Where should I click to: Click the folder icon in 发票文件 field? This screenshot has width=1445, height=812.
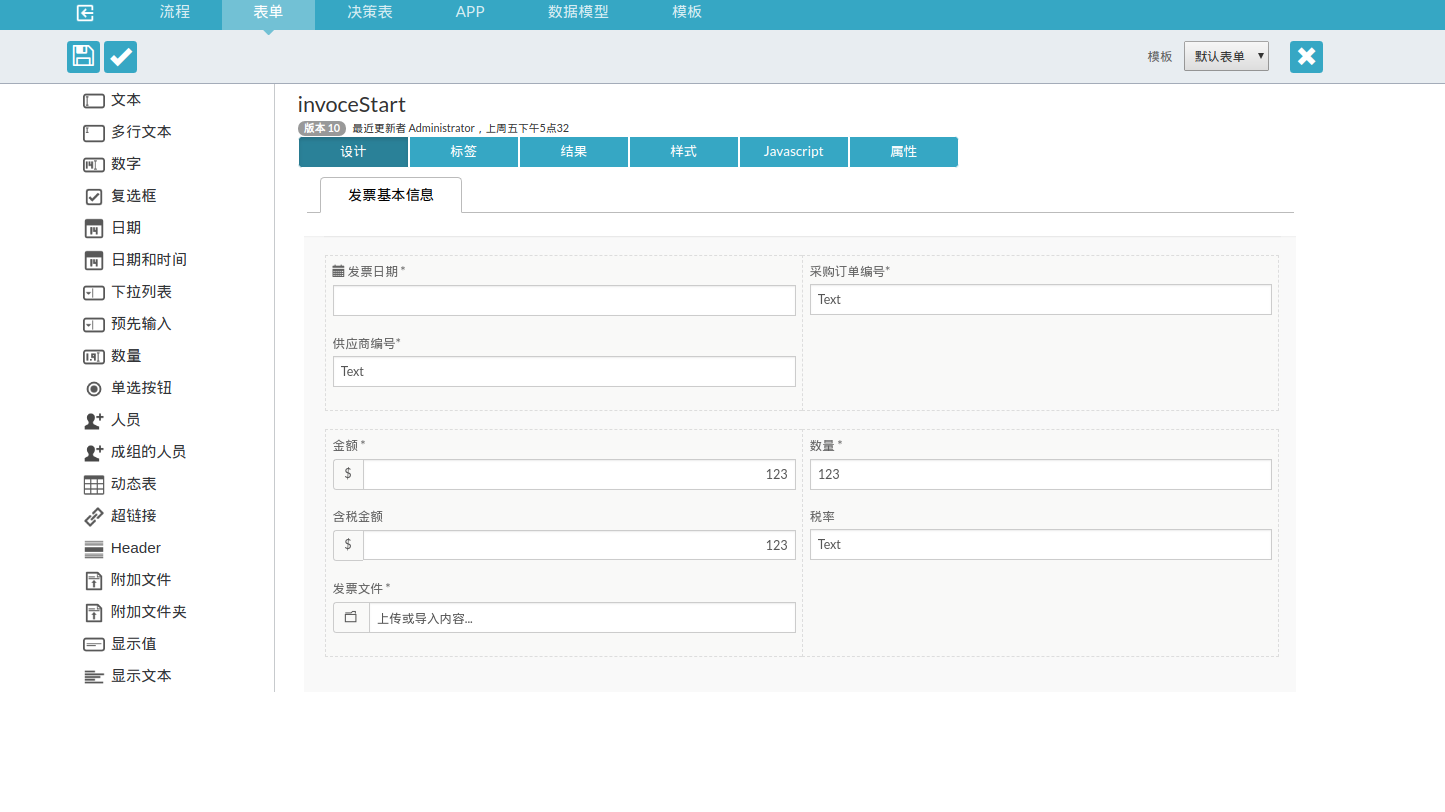point(351,618)
